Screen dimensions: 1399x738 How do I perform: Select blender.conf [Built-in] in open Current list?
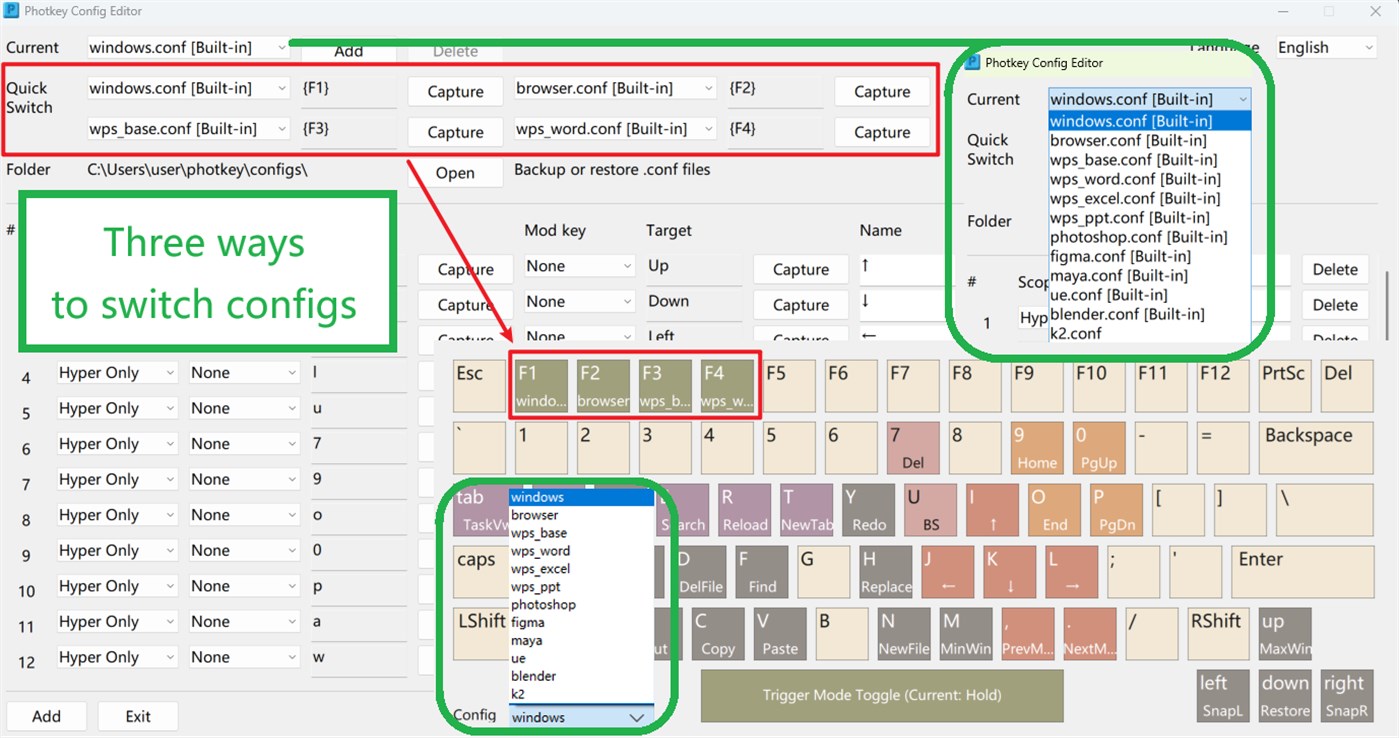1149,314
